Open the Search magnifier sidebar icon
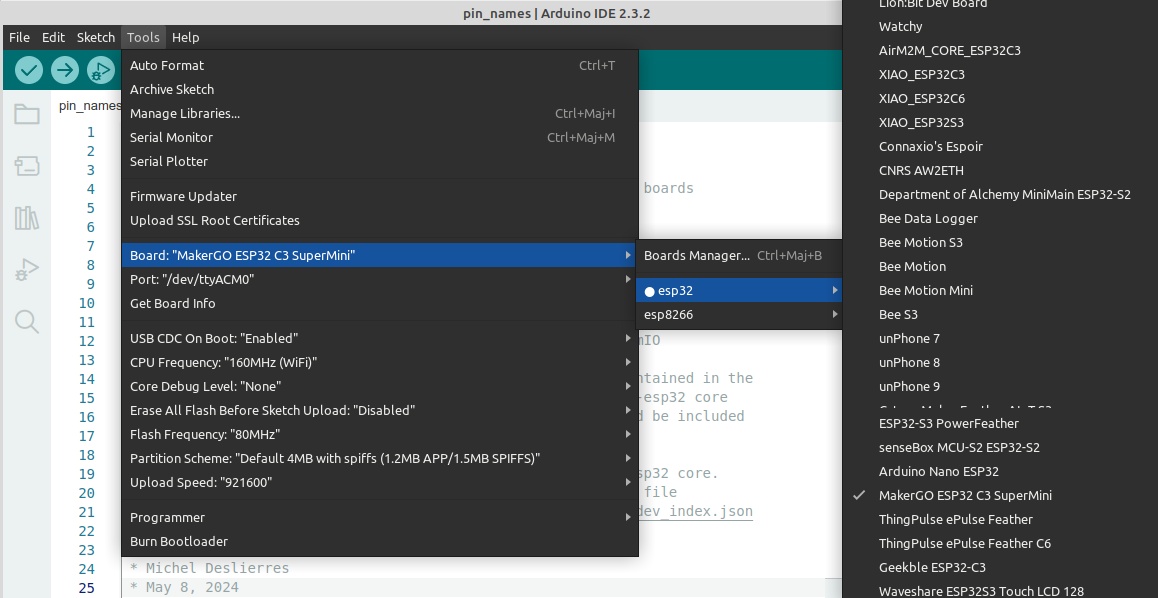Viewport: 1158px width, 598px height. click(x=27, y=321)
